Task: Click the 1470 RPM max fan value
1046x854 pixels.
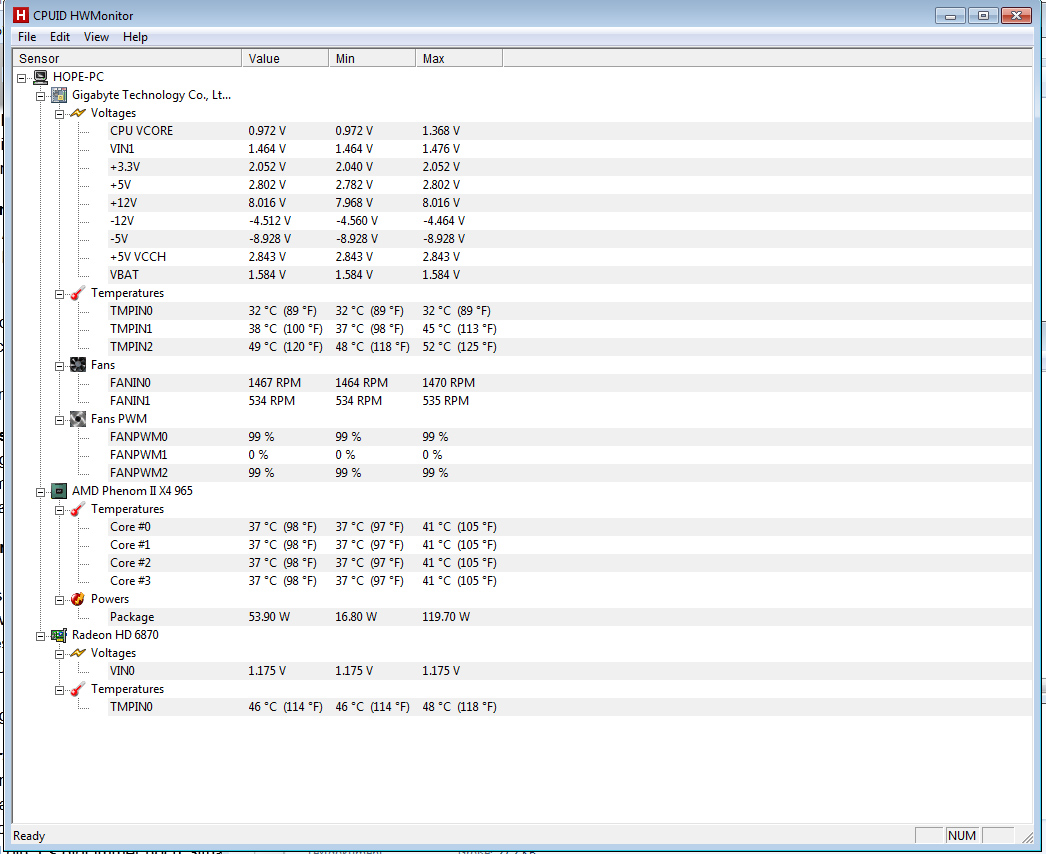Action: [x=448, y=383]
